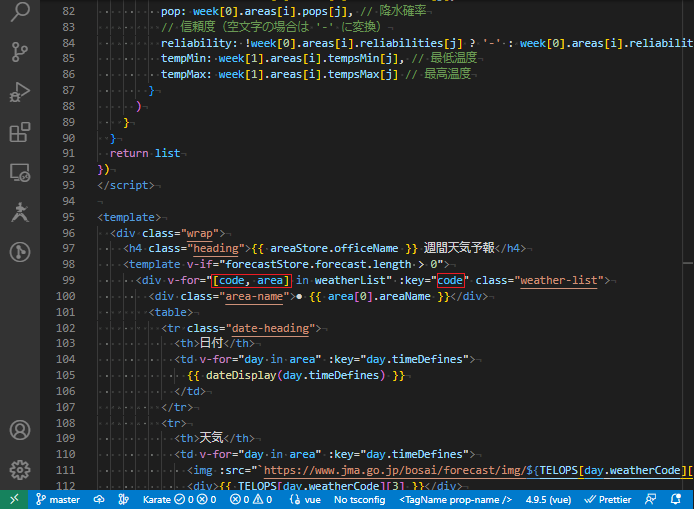
Task: Click the [code, area] destructuring on line 99
Action: click(x=251, y=281)
